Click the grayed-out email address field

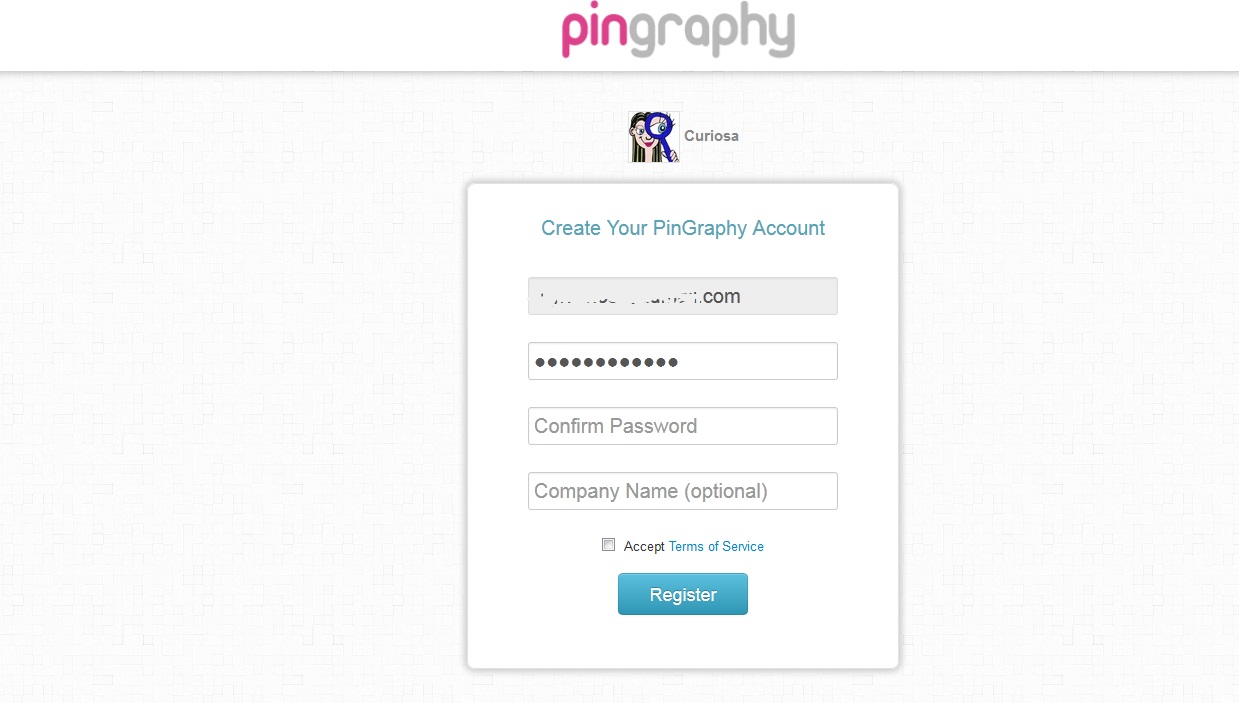[x=682, y=296]
